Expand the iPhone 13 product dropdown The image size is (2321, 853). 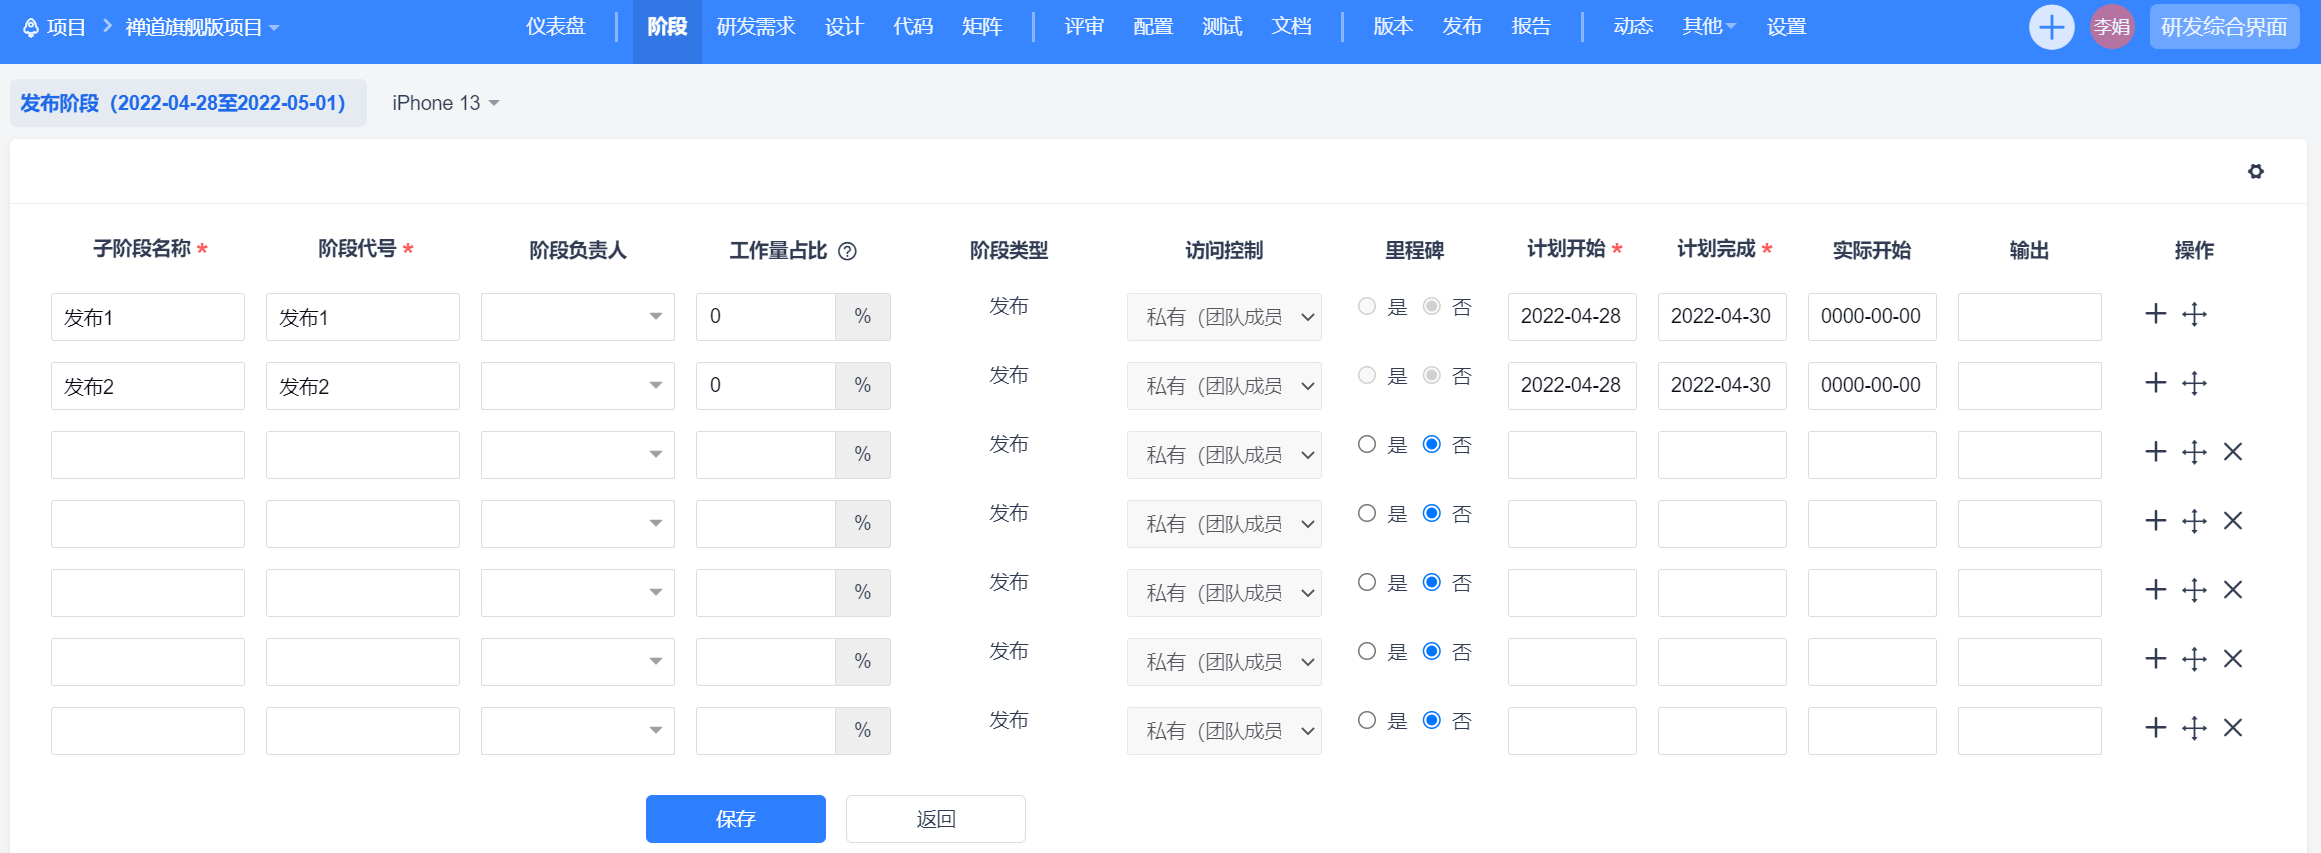[x=445, y=103]
